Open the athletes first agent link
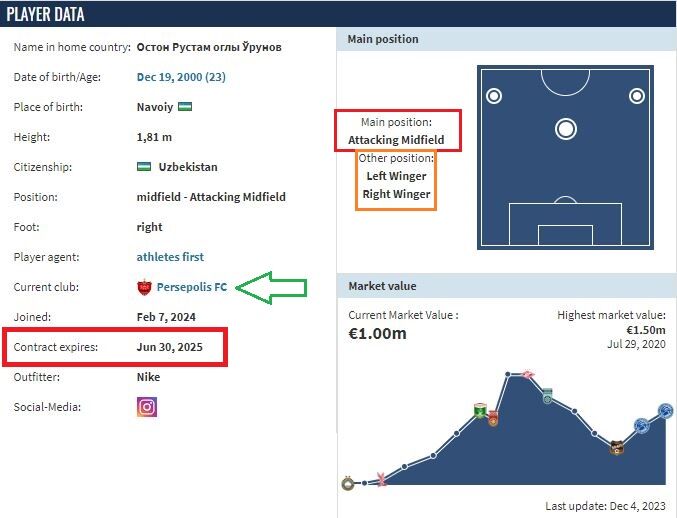Screen dimensions: 677x518 (x=170, y=257)
